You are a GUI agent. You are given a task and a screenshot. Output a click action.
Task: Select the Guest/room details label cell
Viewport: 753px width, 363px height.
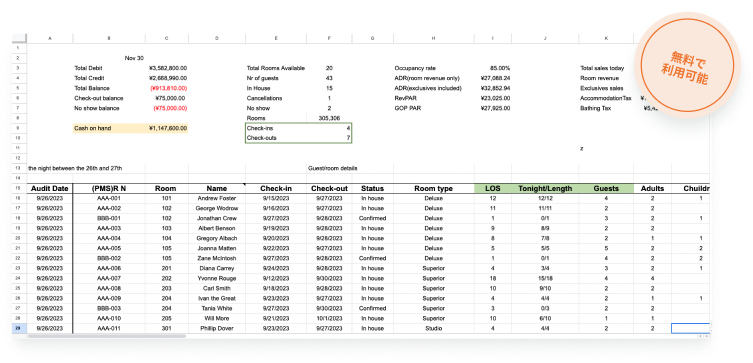[332, 168]
